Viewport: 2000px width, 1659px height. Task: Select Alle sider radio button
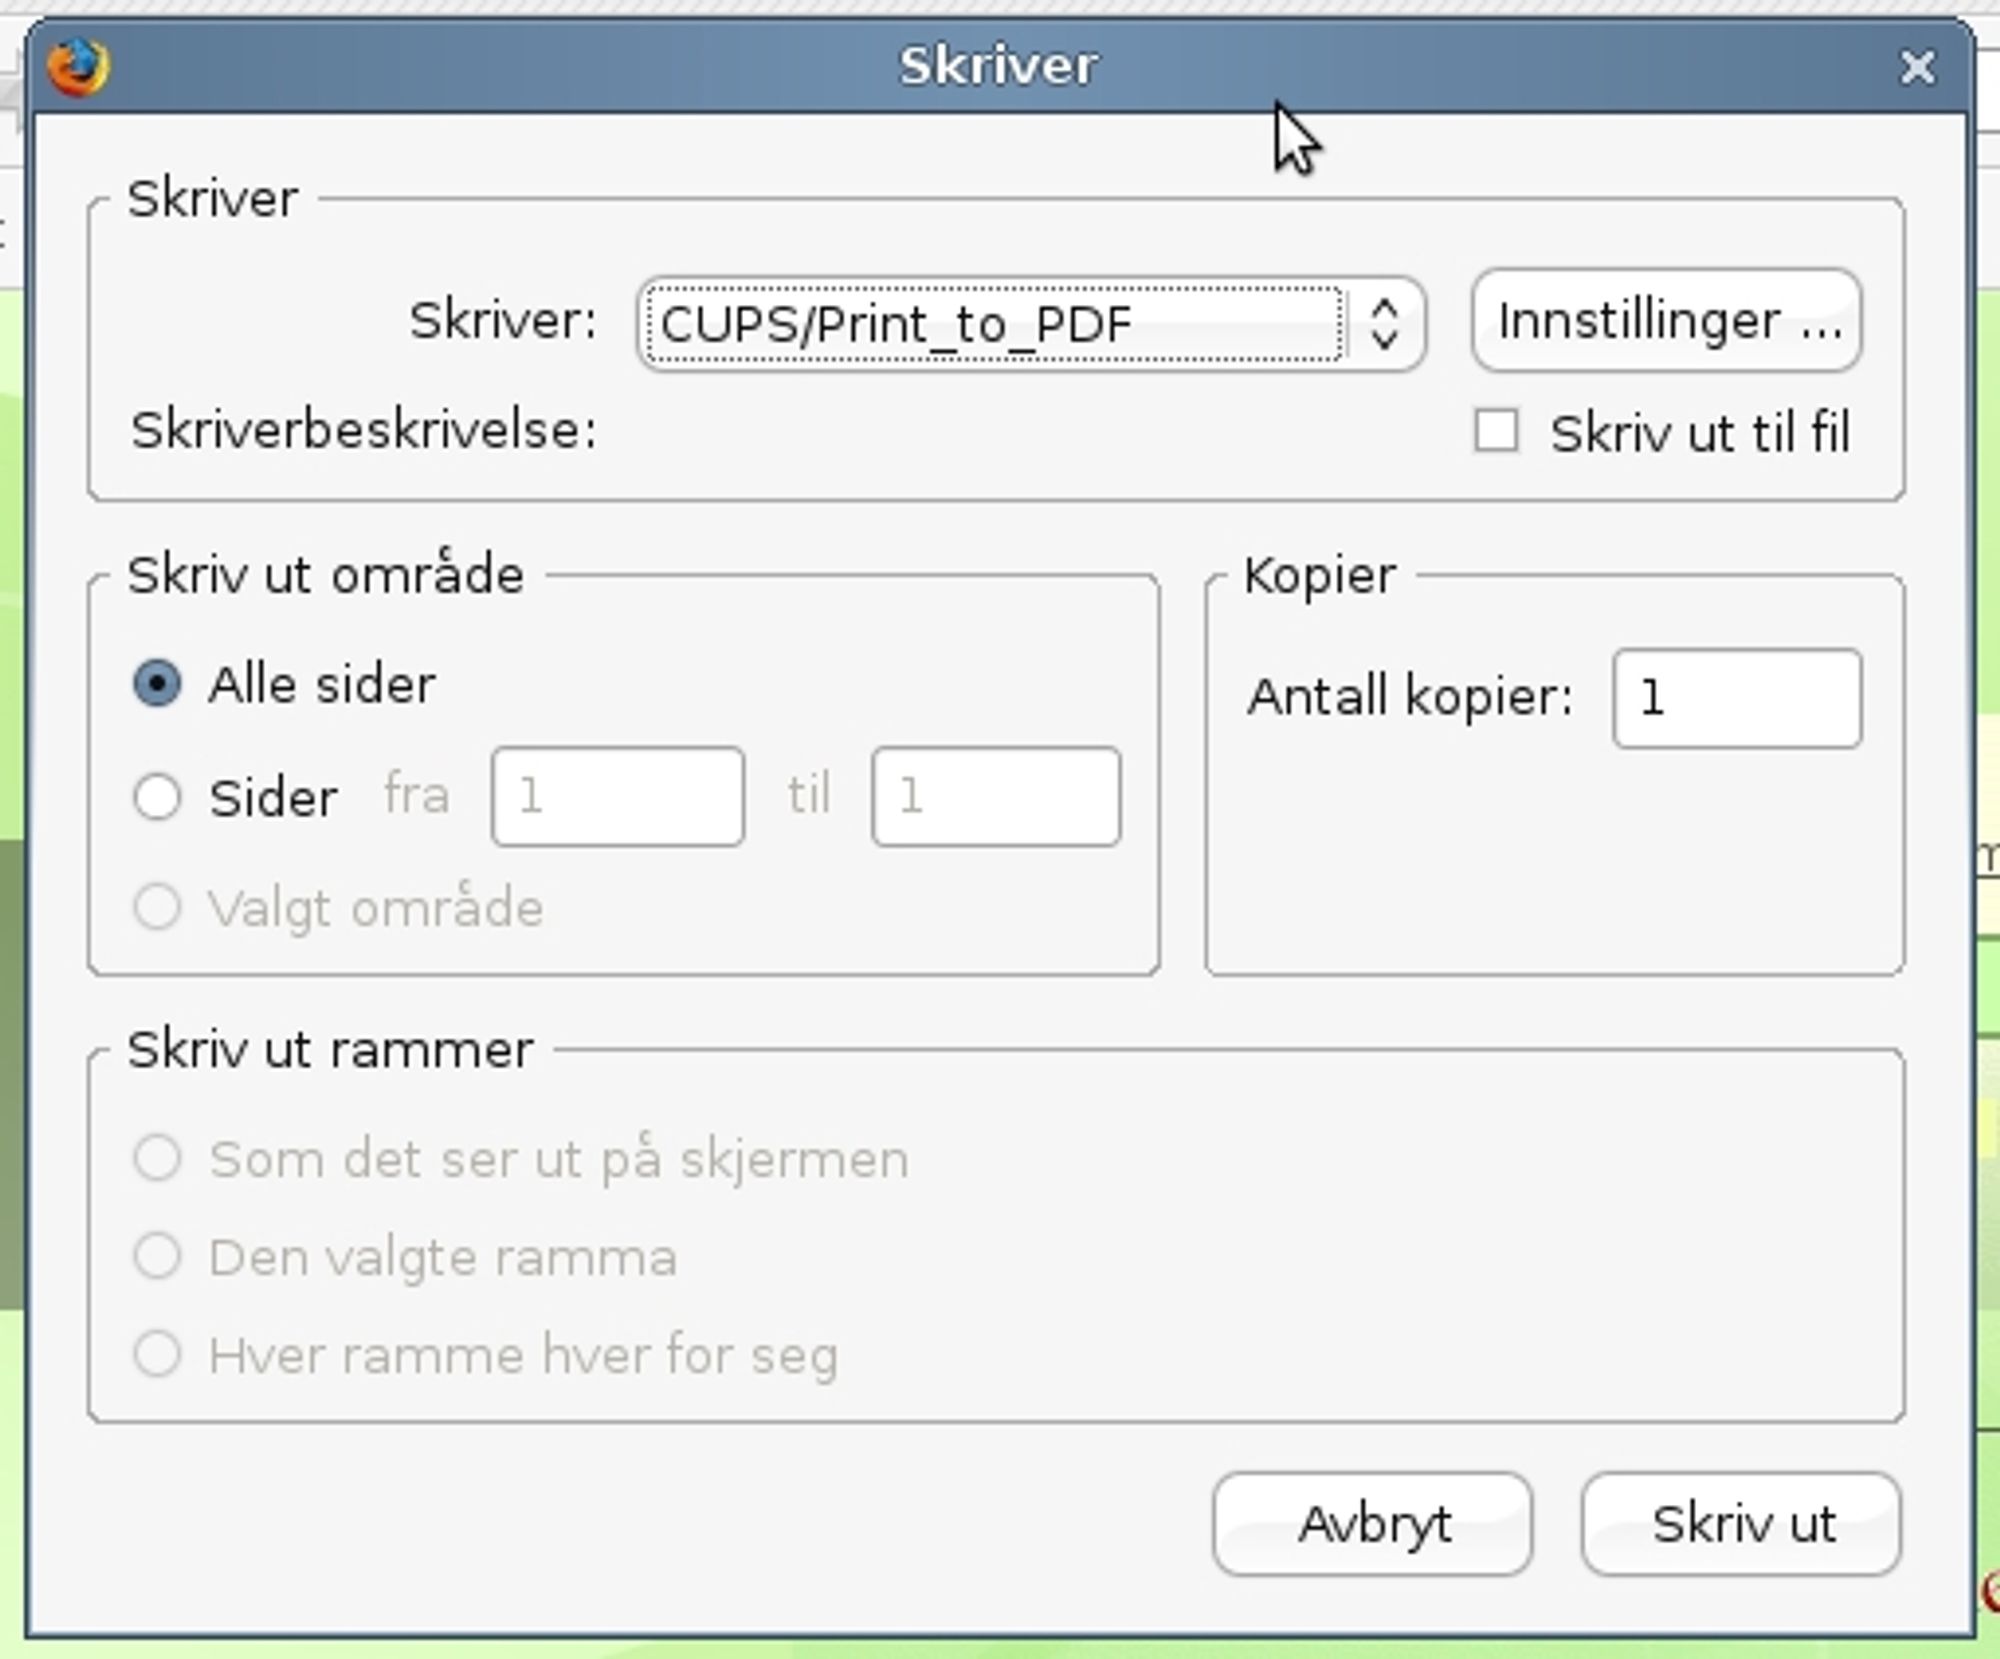click(x=157, y=684)
